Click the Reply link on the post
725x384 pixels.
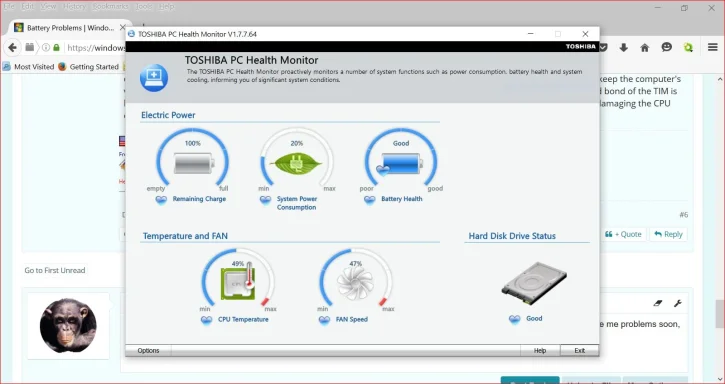668,234
